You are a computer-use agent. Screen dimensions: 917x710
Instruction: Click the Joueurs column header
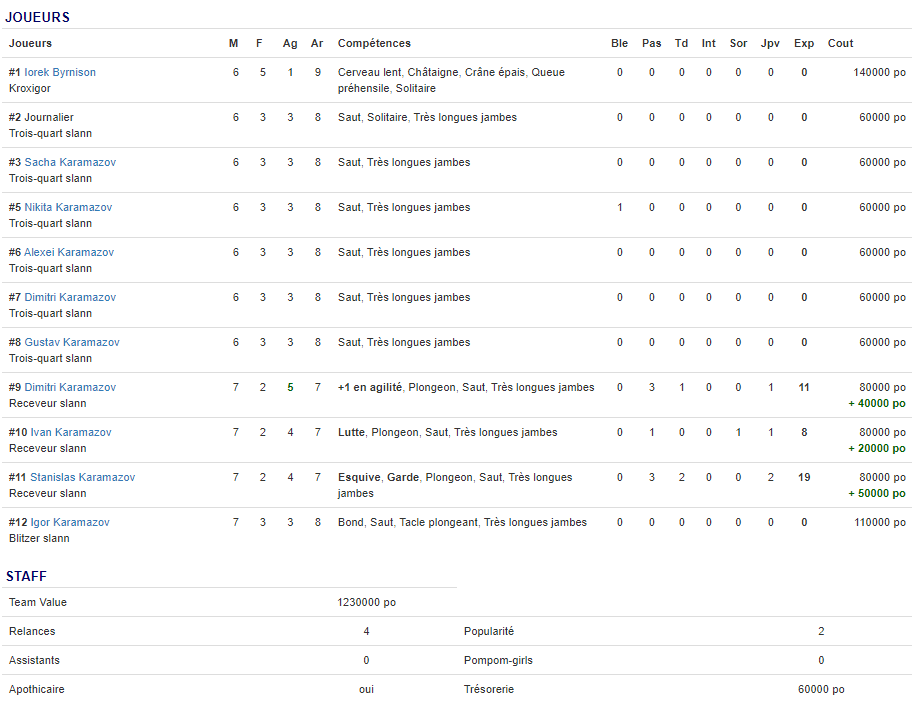(x=30, y=43)
